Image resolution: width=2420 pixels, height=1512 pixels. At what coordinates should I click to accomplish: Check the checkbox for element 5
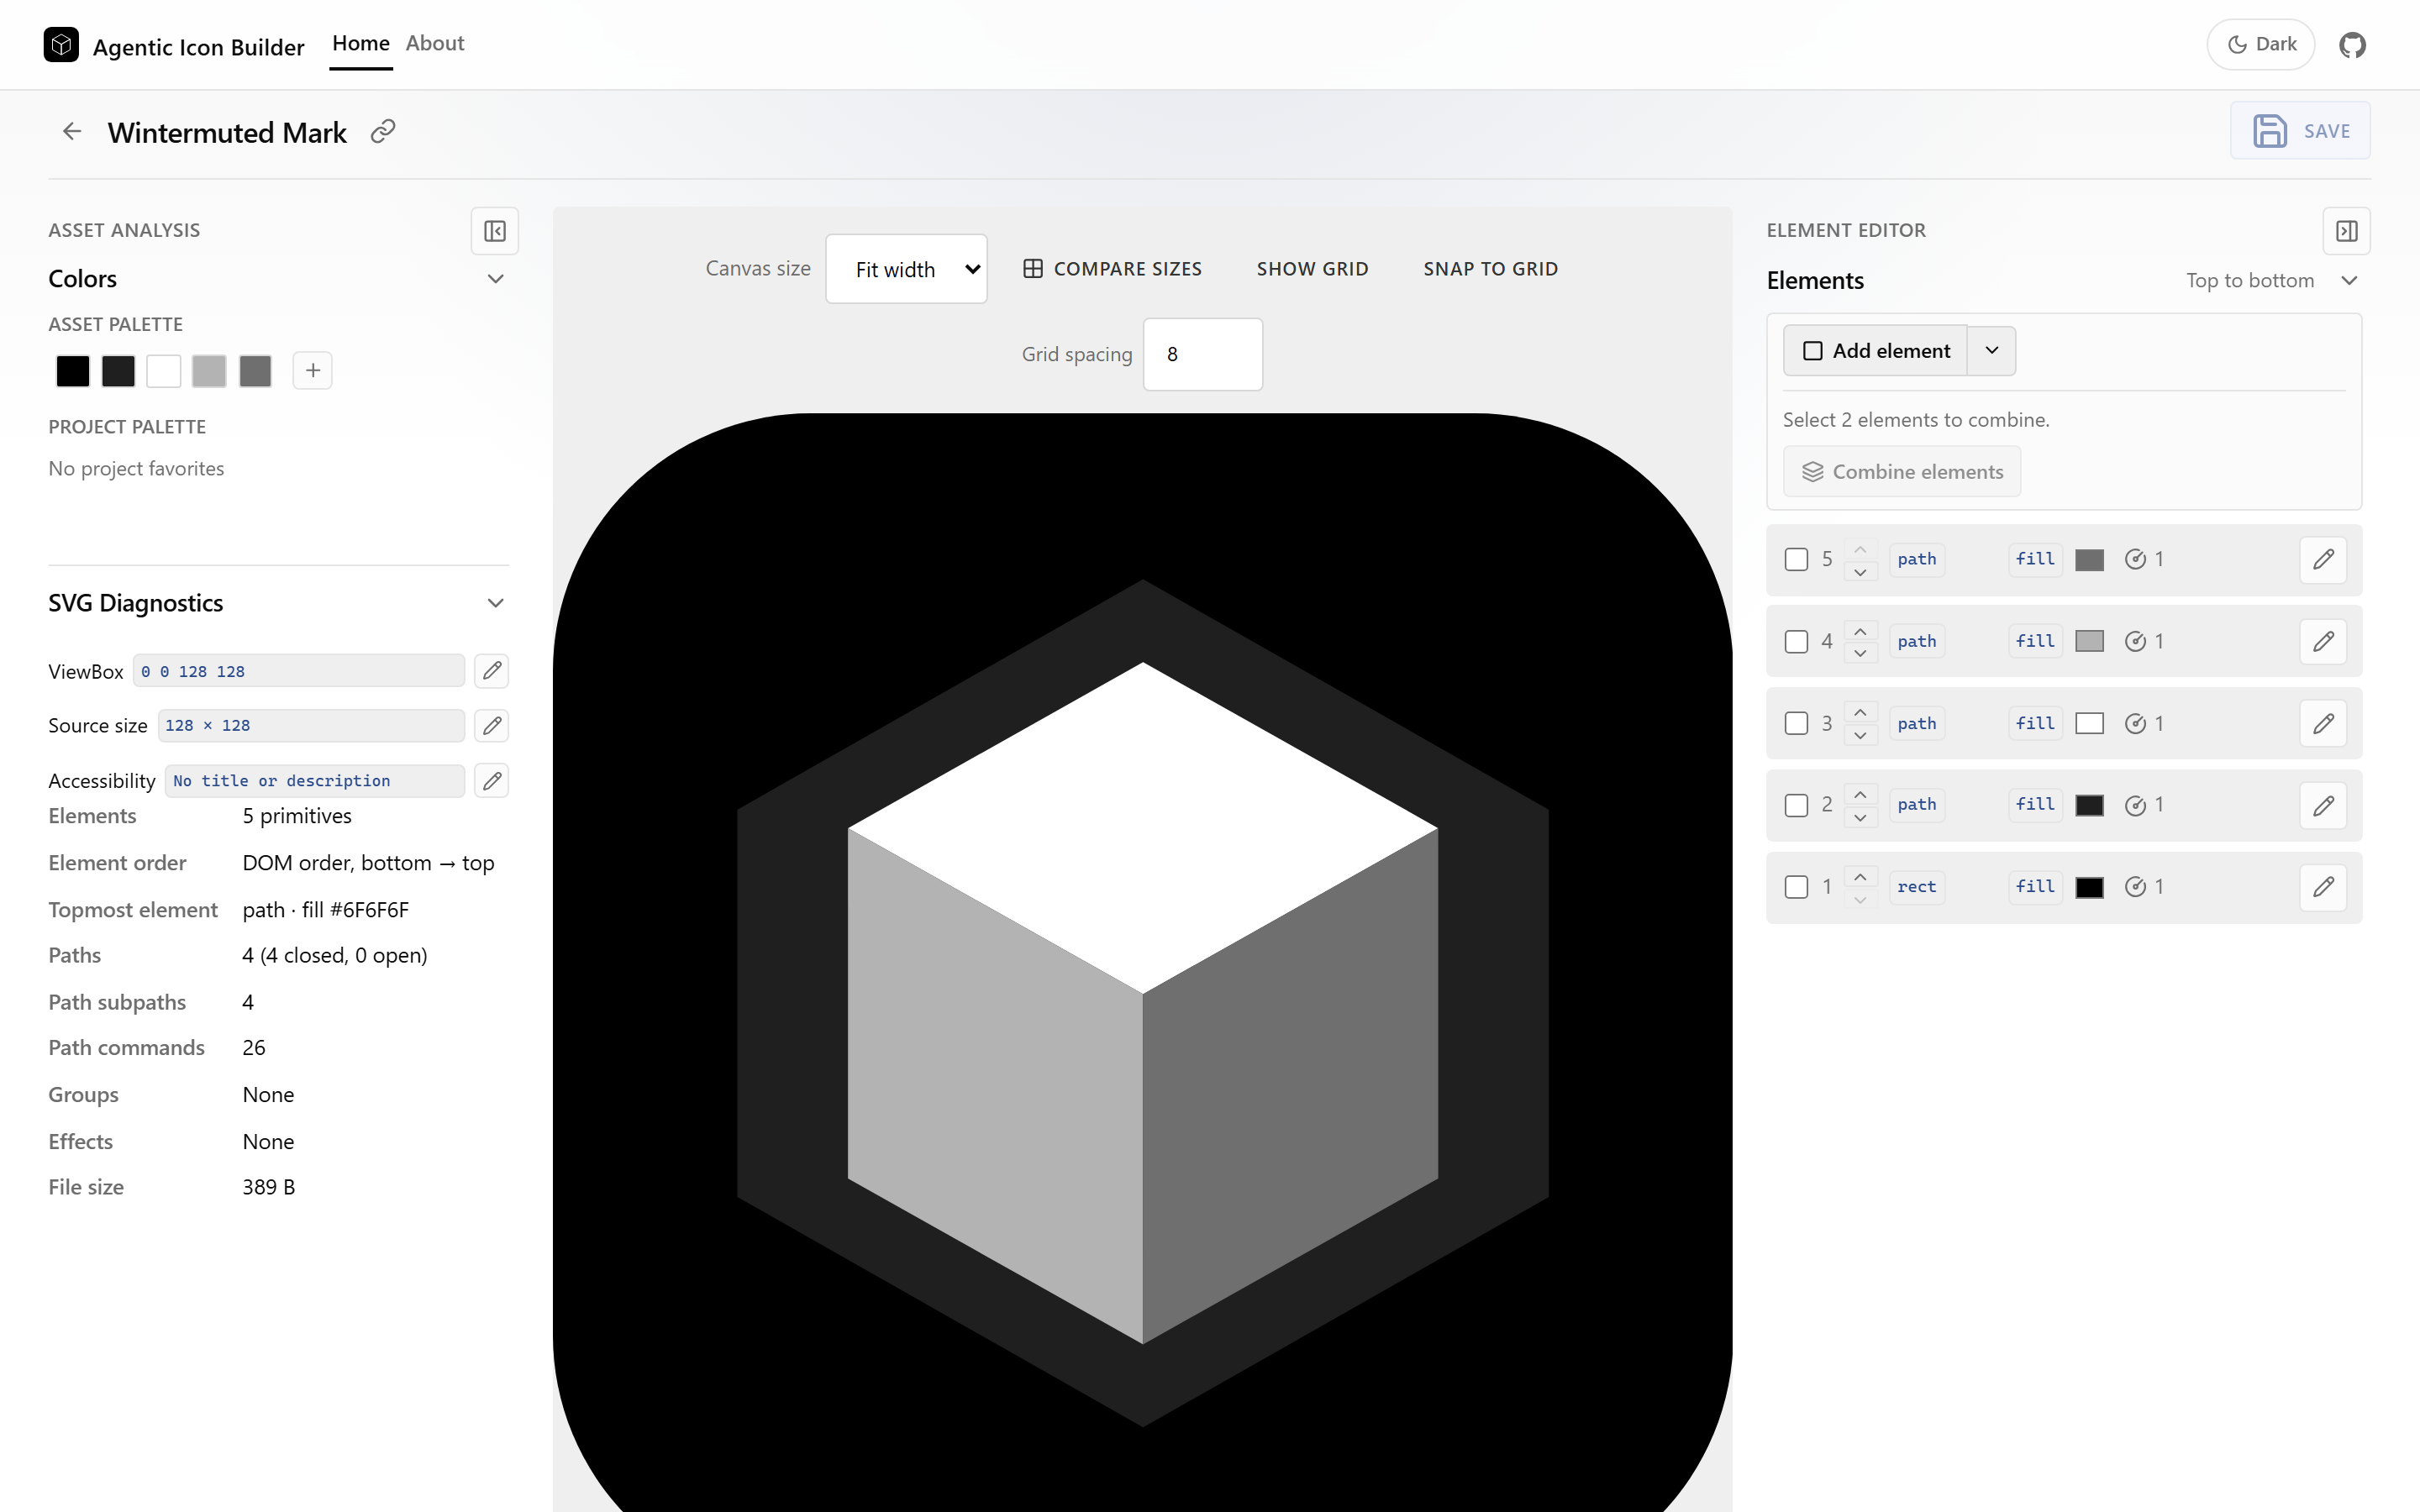point(1796,559)
